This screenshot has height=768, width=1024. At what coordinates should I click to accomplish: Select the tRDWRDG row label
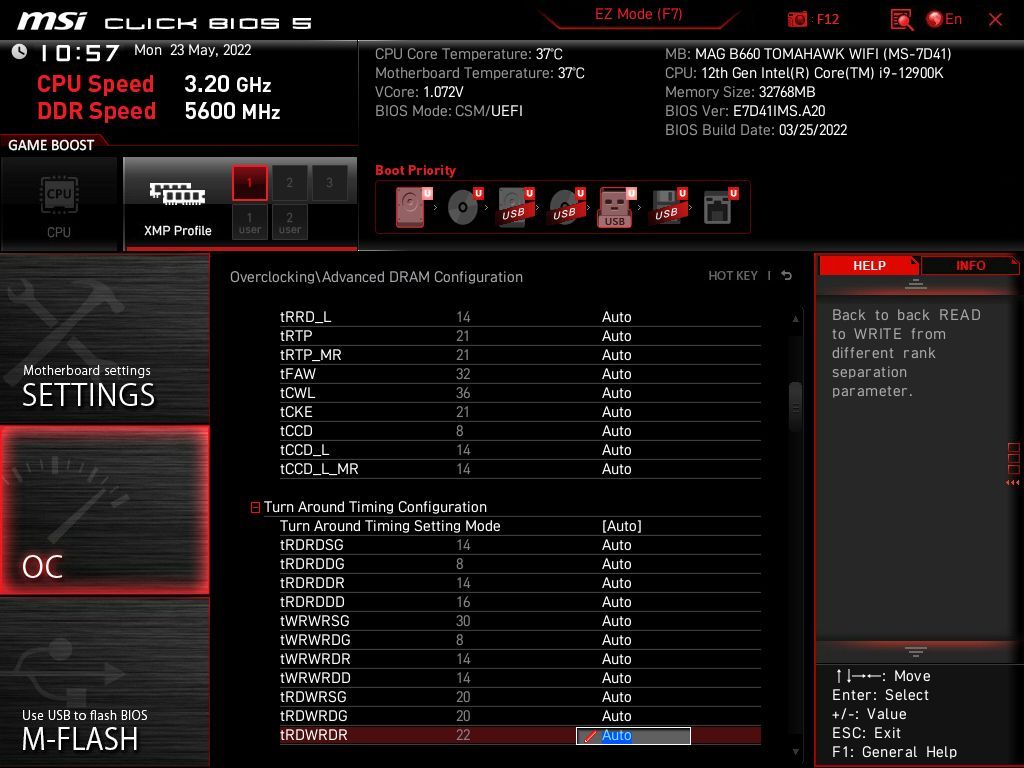(313, 716)
